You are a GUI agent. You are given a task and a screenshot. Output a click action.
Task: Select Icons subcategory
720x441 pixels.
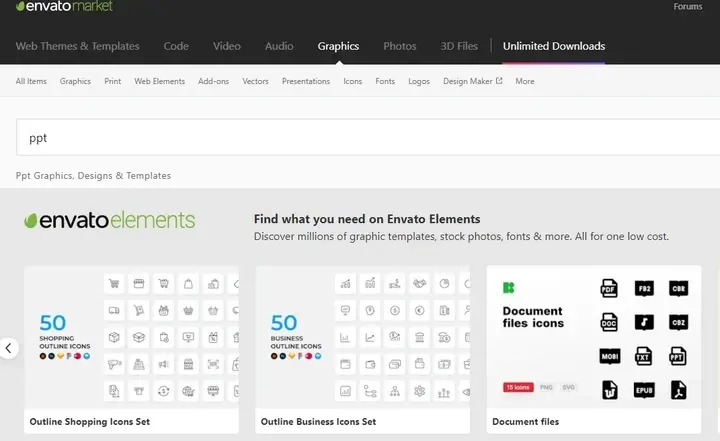352,81
